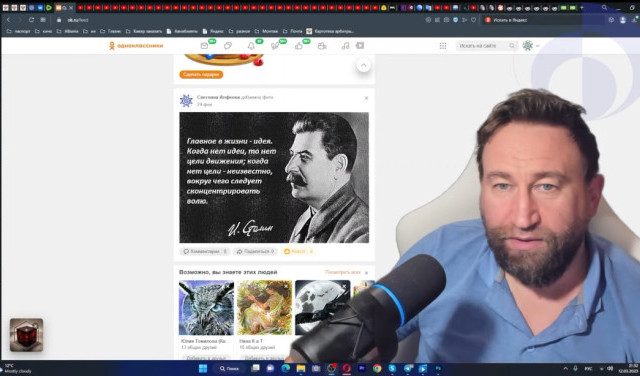This screenshot has height=376, width=640.
Task: Open File Explorer in the Windows taskbar
Action: pos(301,368)
